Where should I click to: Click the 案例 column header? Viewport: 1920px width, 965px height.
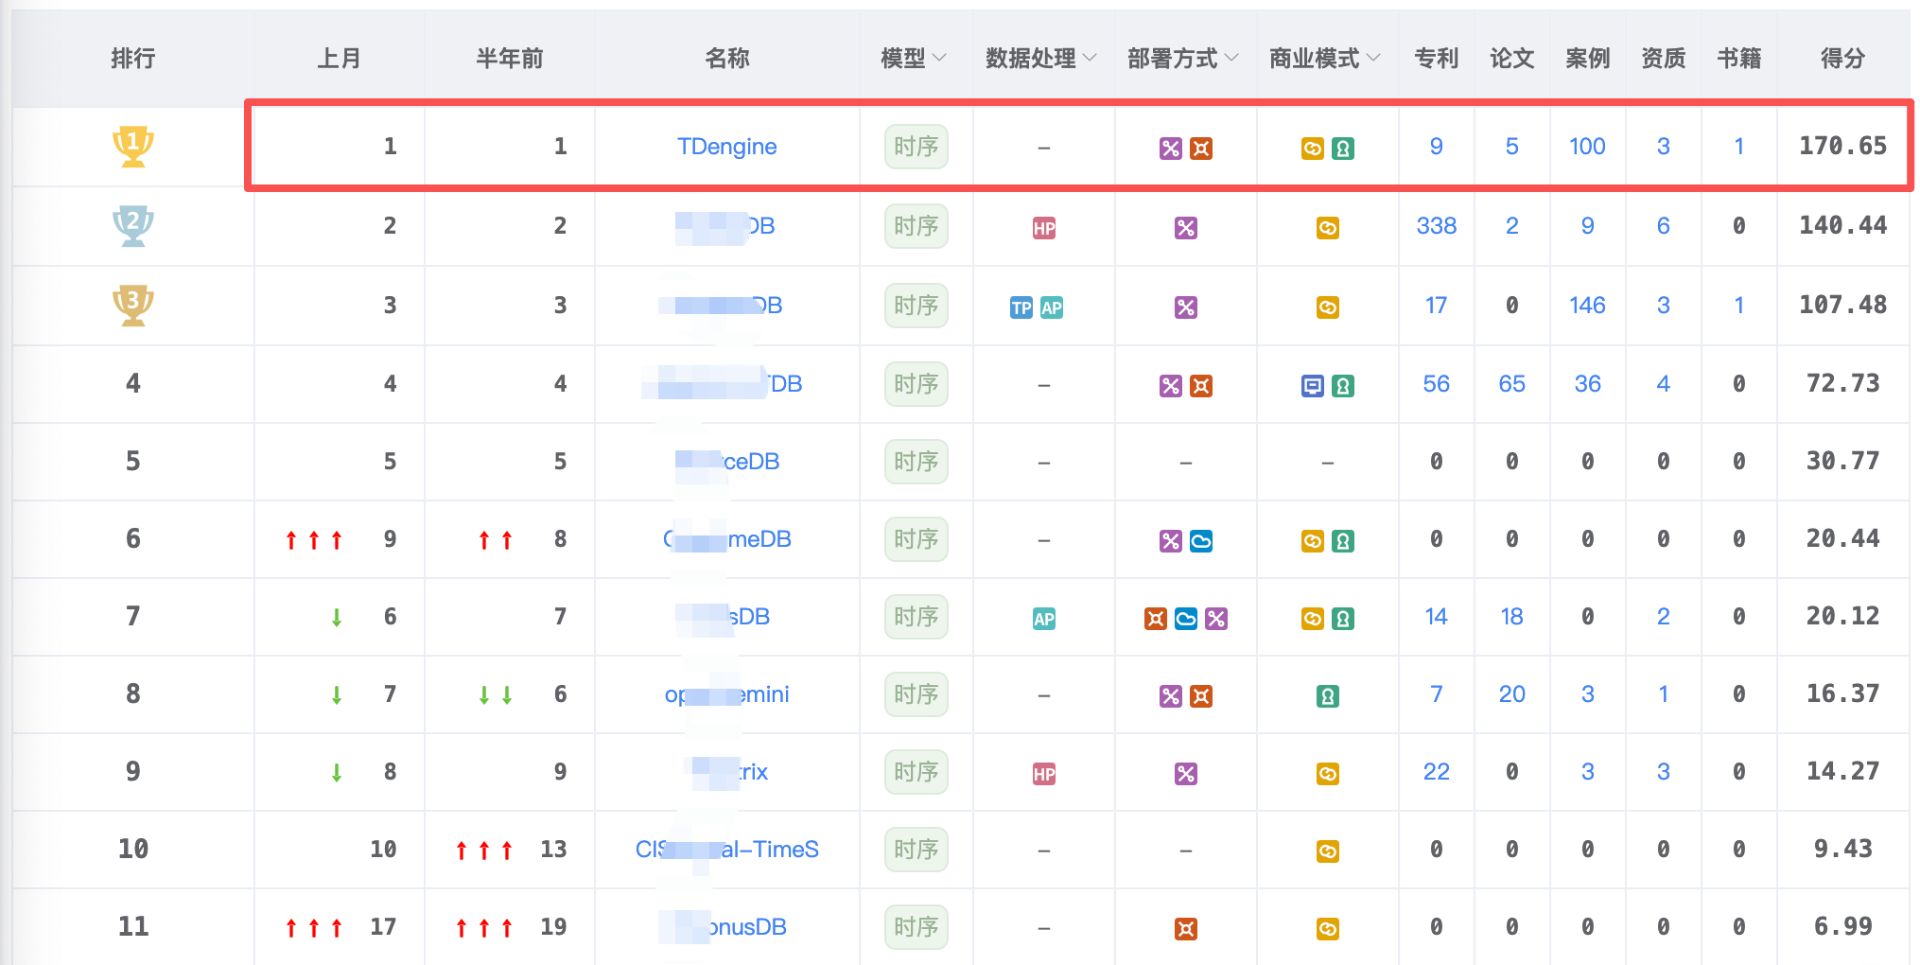point(1587,58)
